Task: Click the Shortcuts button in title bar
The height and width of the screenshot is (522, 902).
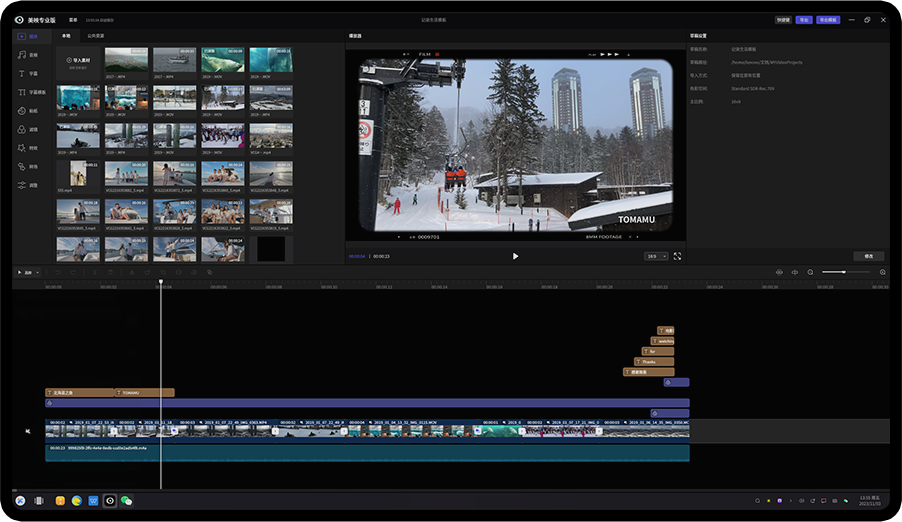Action: [783, 20]
